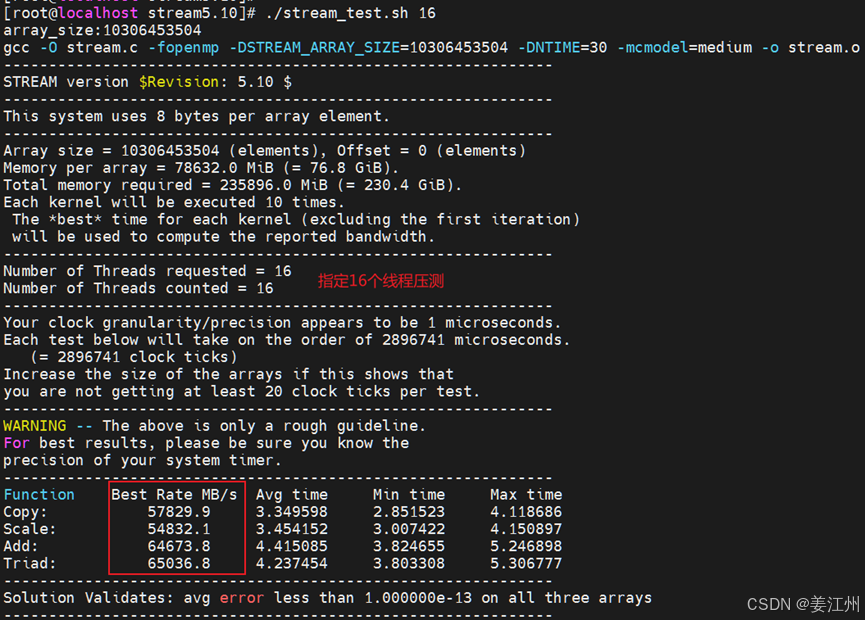The width and height of the screenshot is (865, 620).
Task: Click the 'Solution Validates' result line
Action: [327, 598]
